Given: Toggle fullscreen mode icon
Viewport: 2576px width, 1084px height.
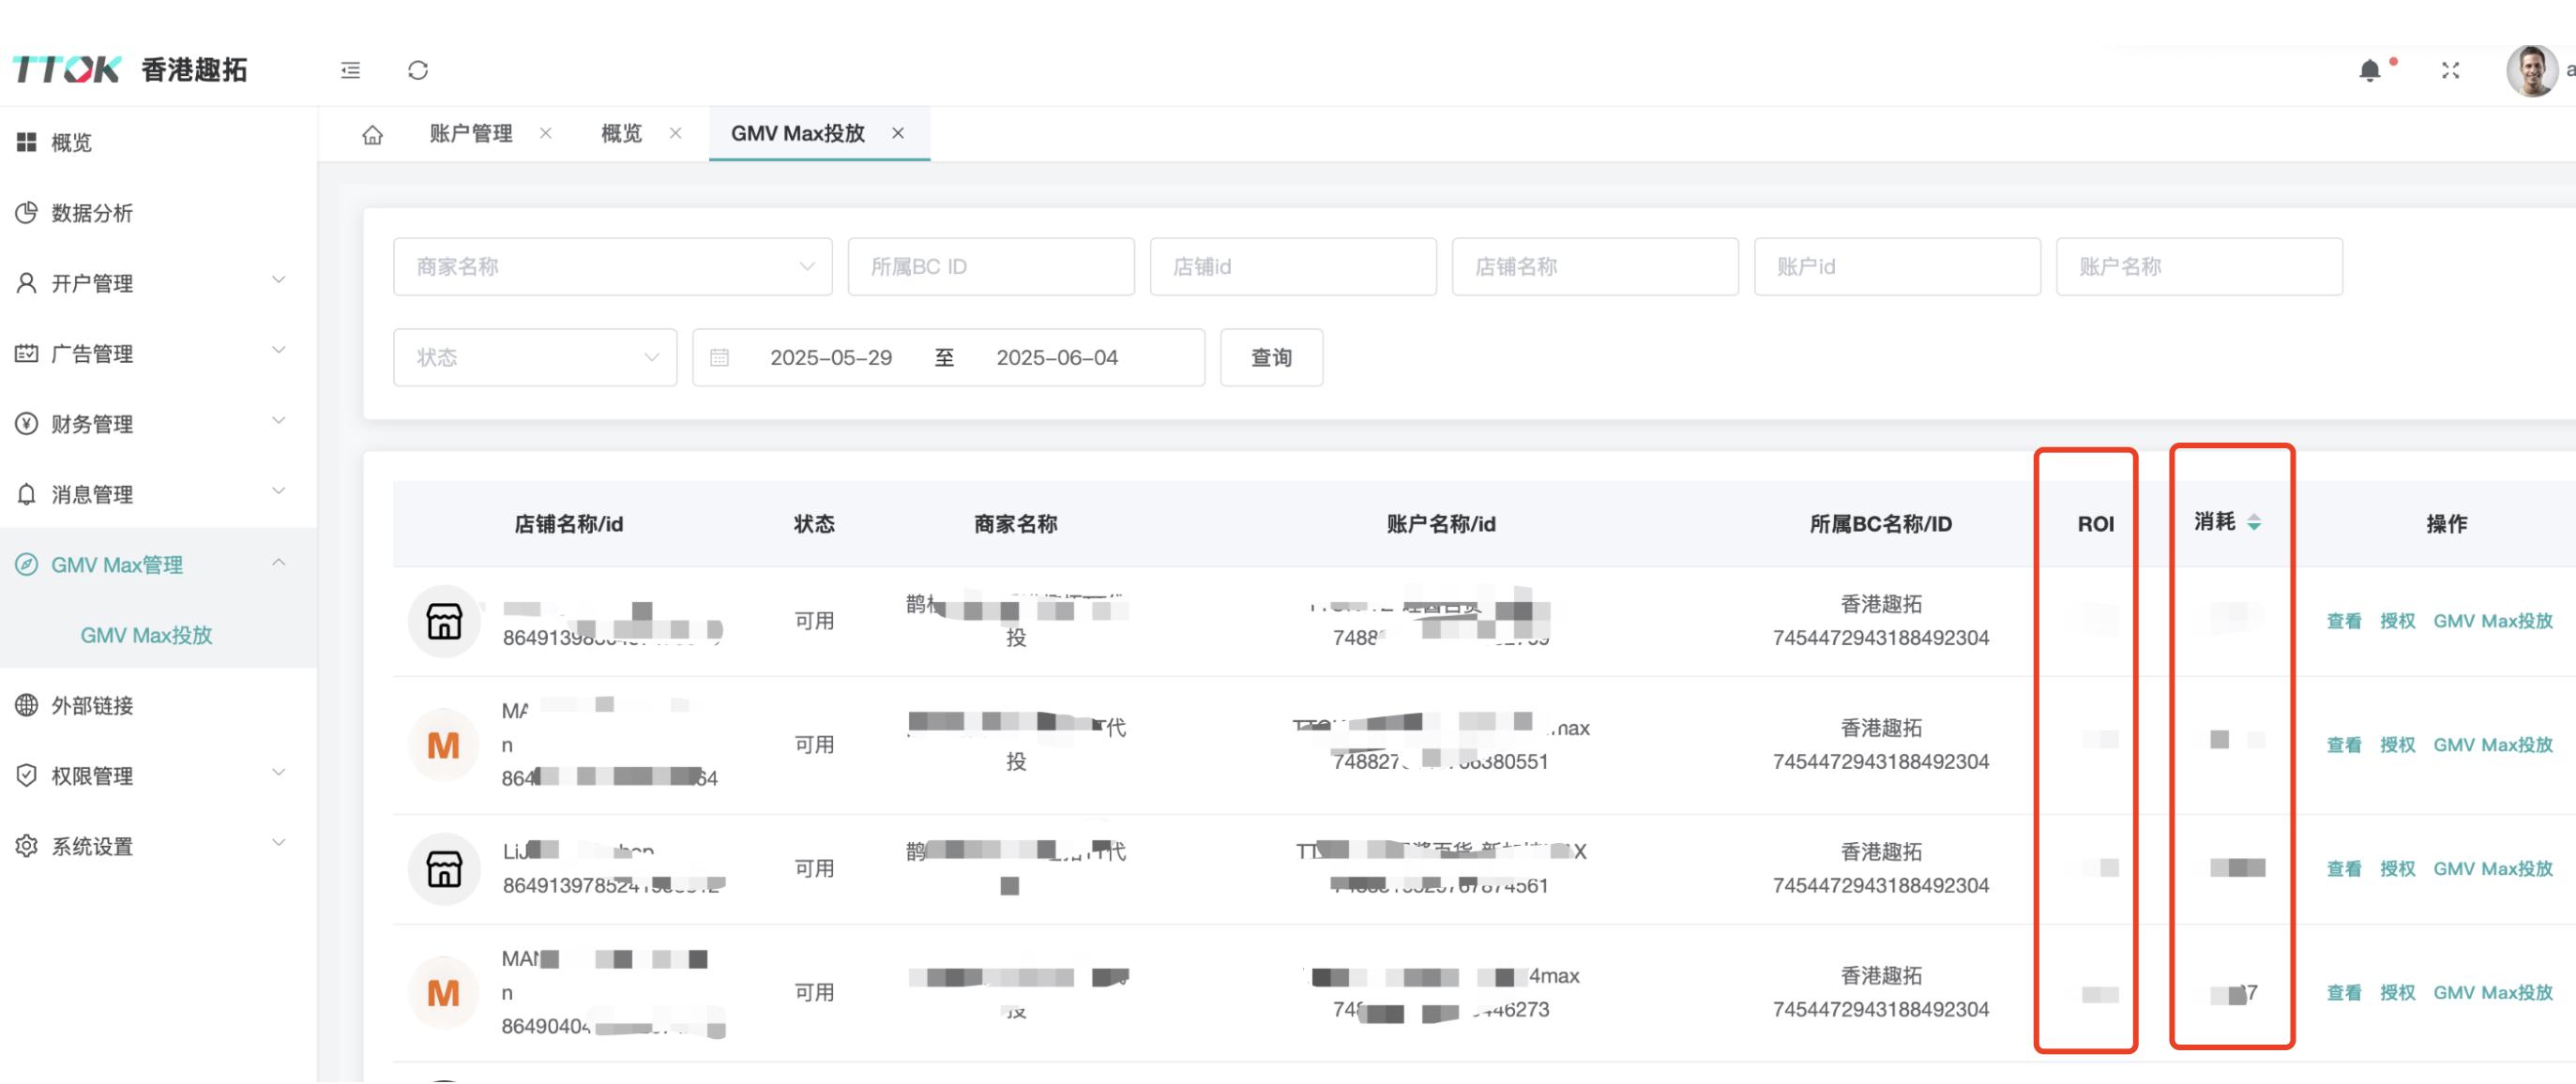Looking at the screenshot, I should pos(2450,70).
